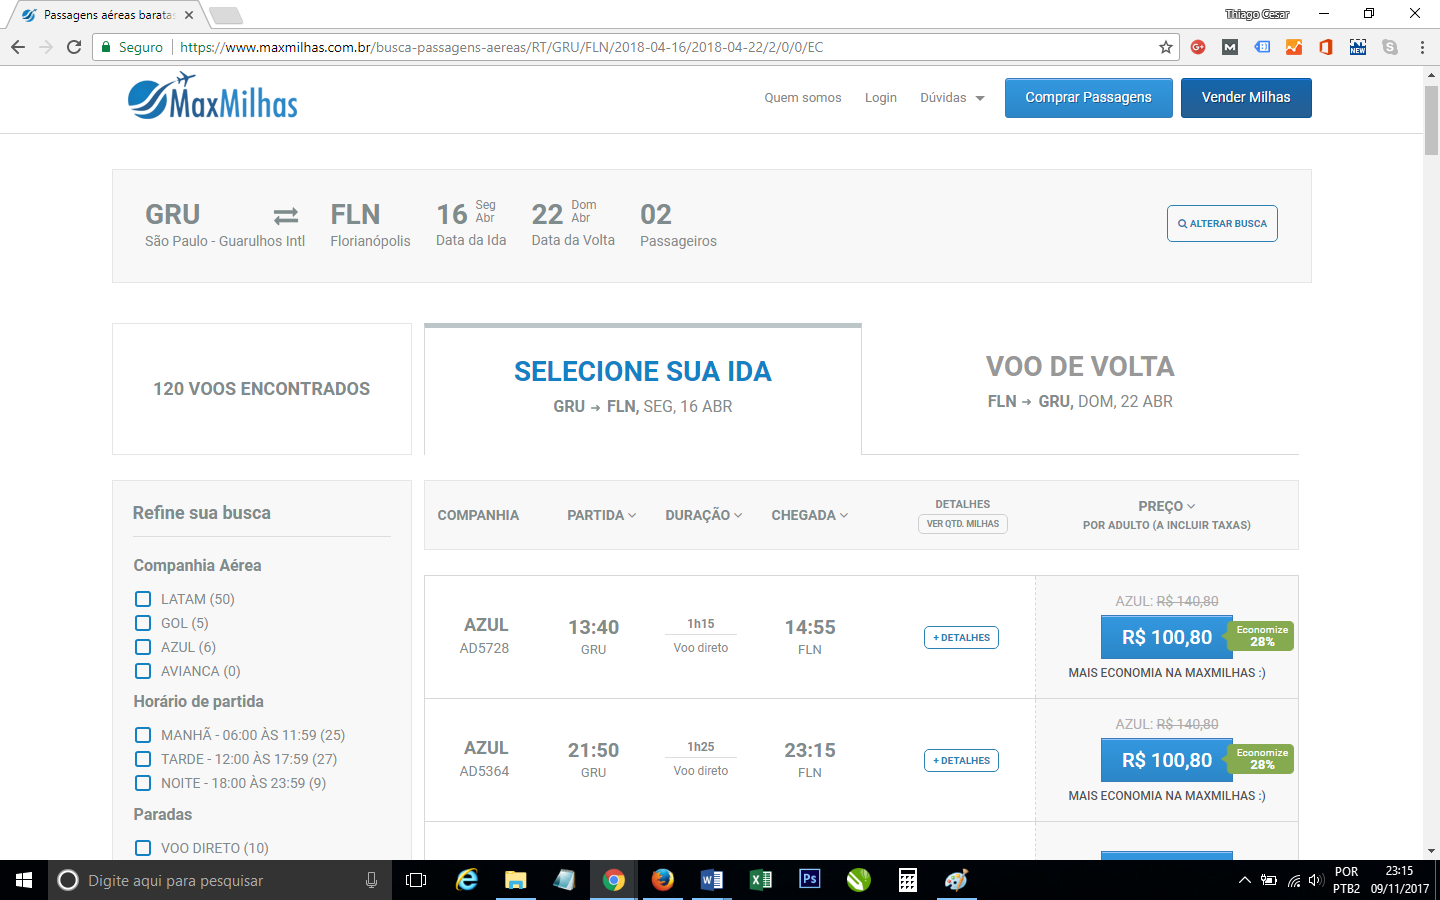Click the page vertical scrollbar thumb
Image resolution: width=1440 pixels, height=900 pixels.
pyautogui.click(x=1431, y=120)
